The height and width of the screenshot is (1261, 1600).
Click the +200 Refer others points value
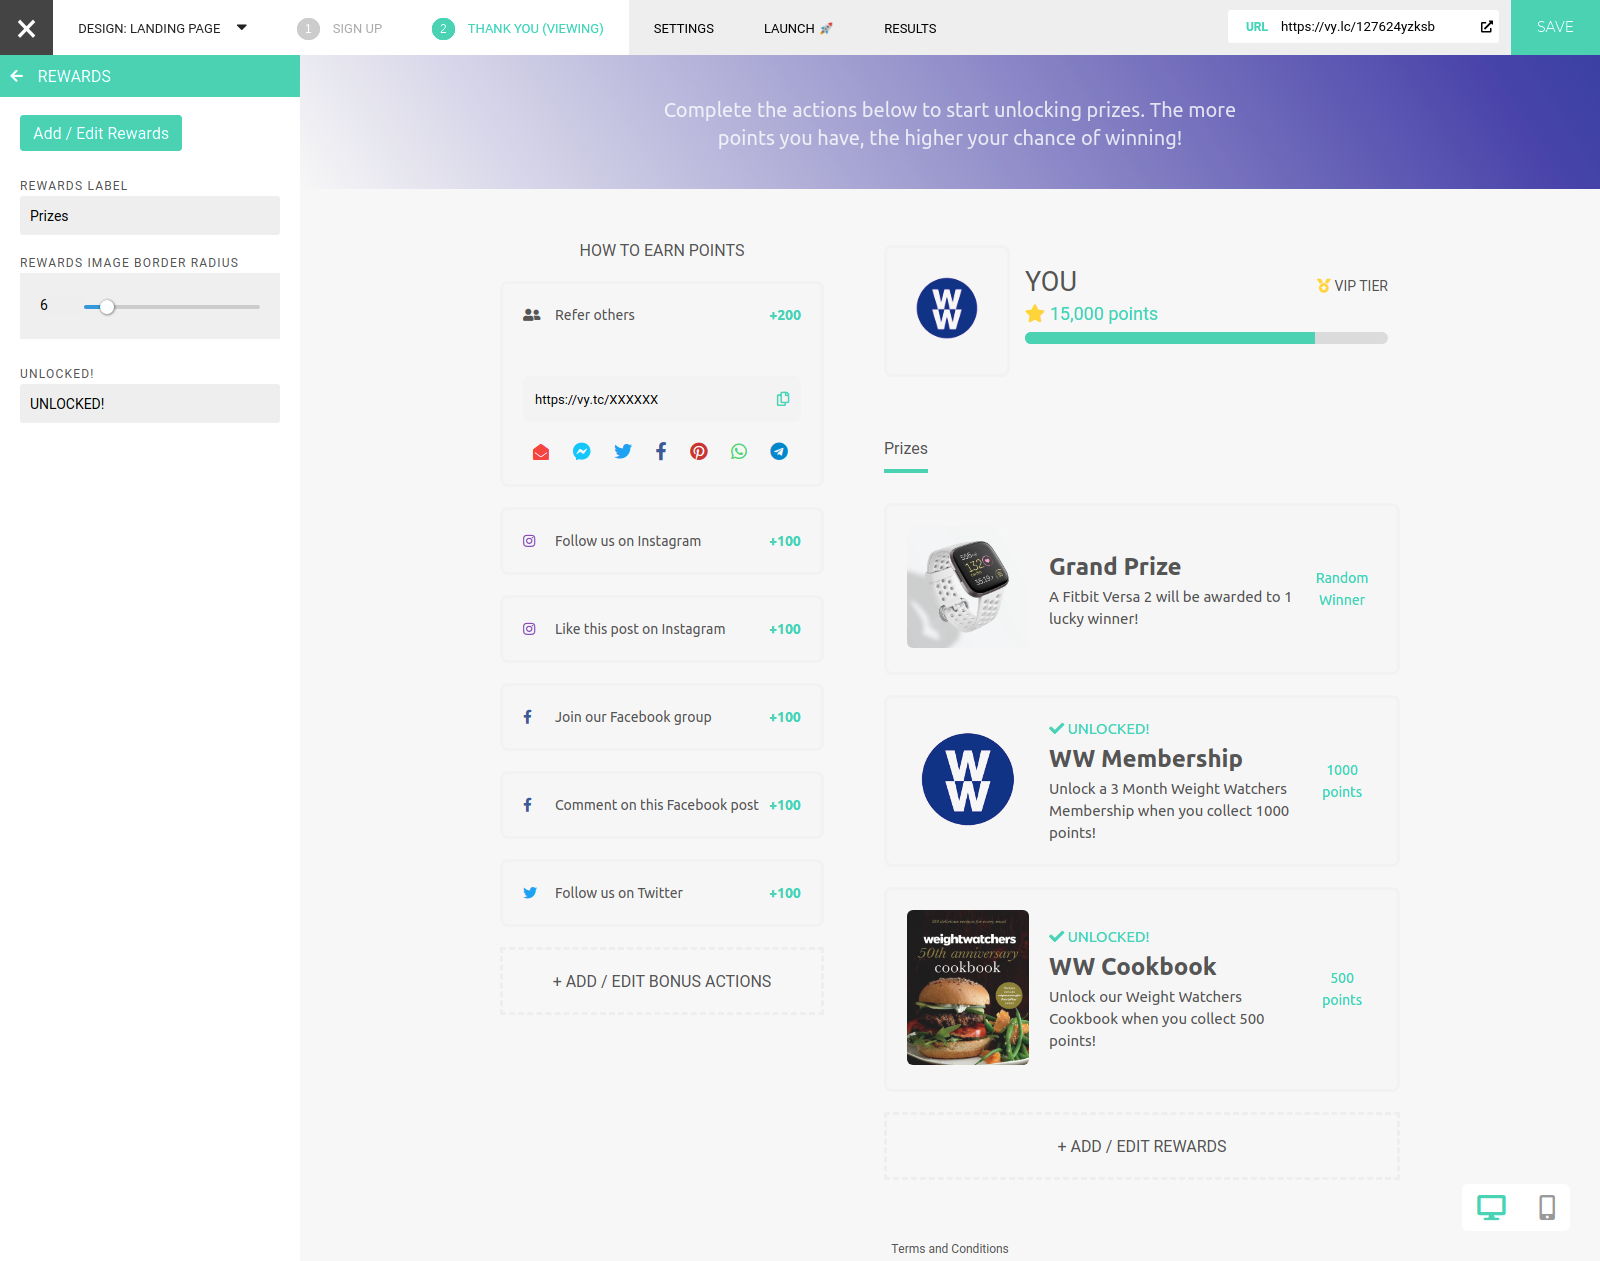(785, 315)
